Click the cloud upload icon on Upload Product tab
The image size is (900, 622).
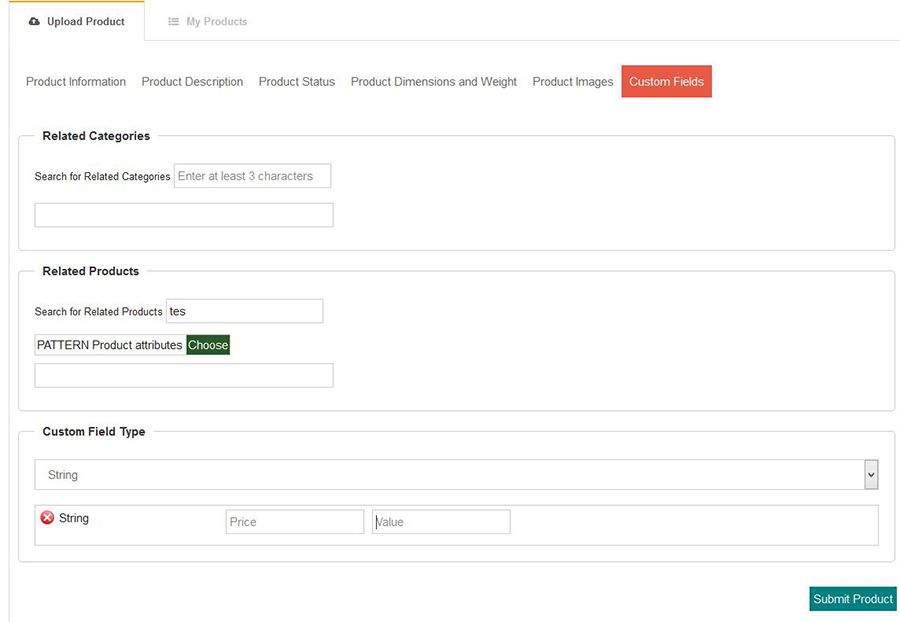coord(34,21)
